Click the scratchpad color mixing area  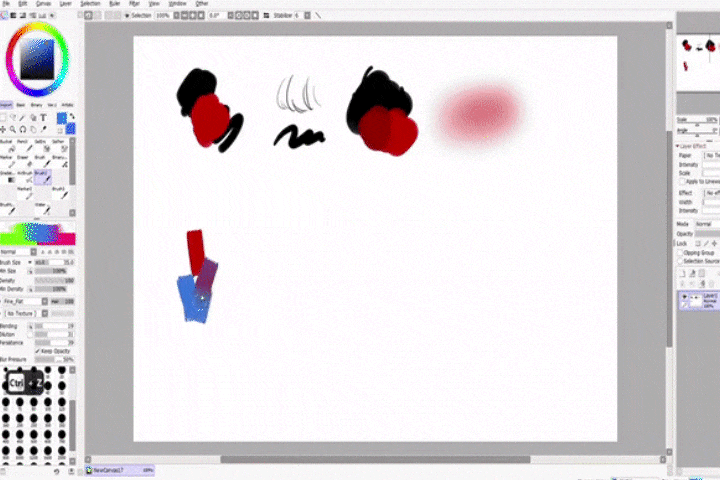38,233
